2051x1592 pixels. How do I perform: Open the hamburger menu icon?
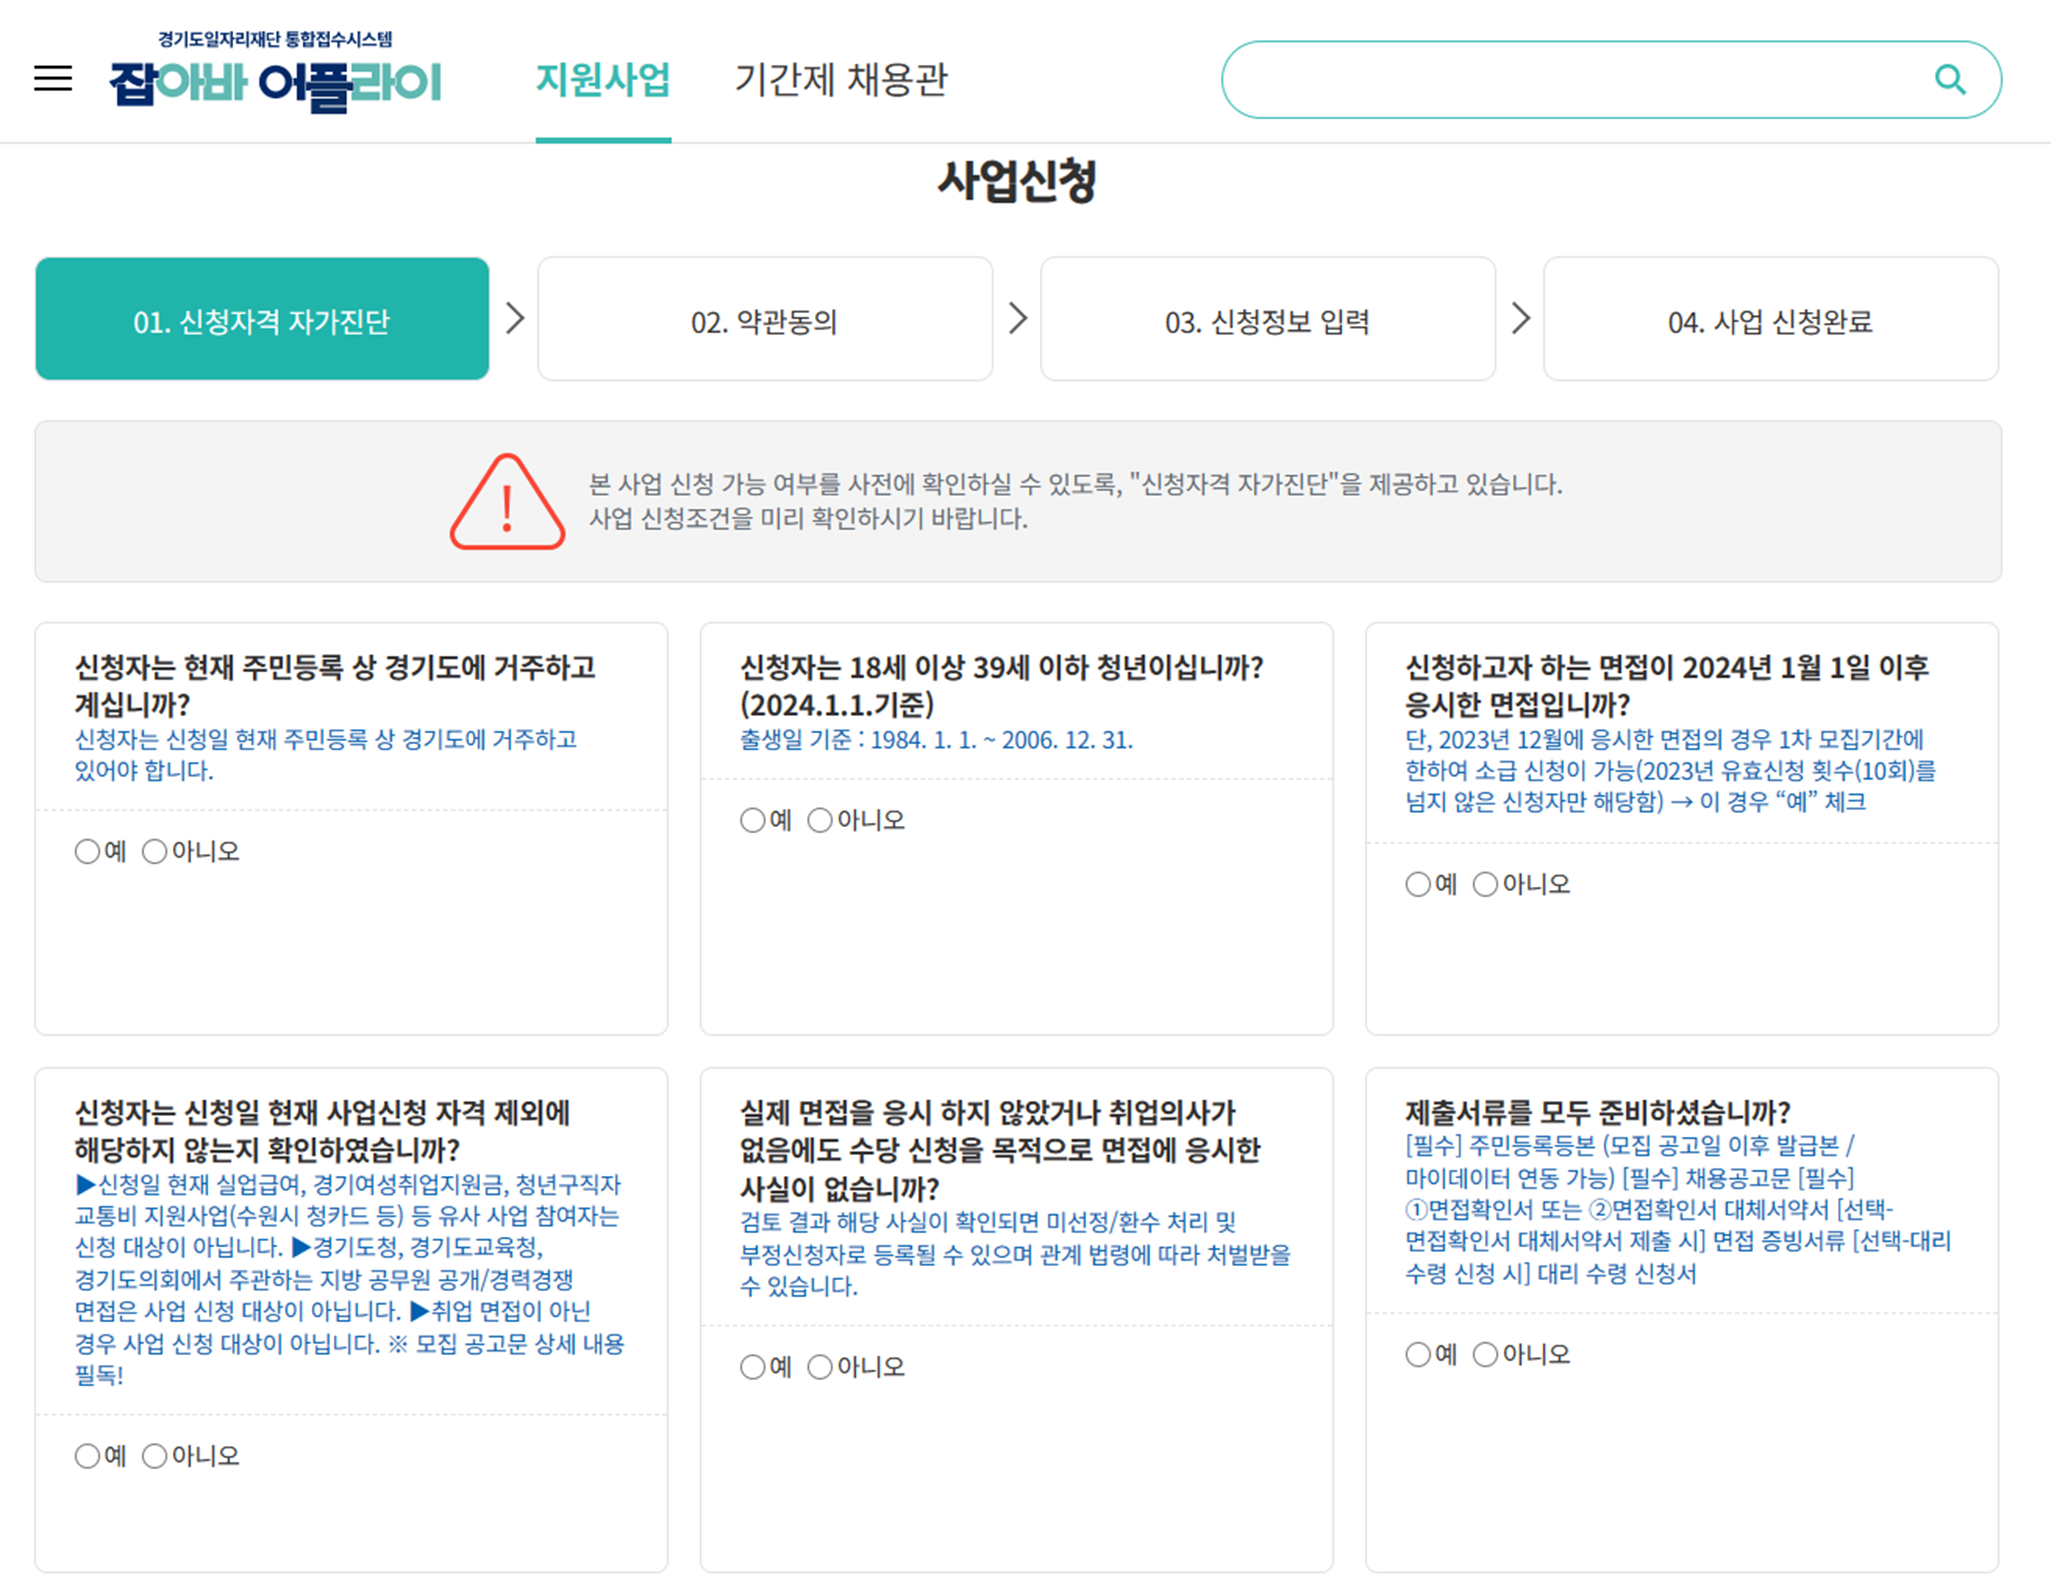pos(53,79)
